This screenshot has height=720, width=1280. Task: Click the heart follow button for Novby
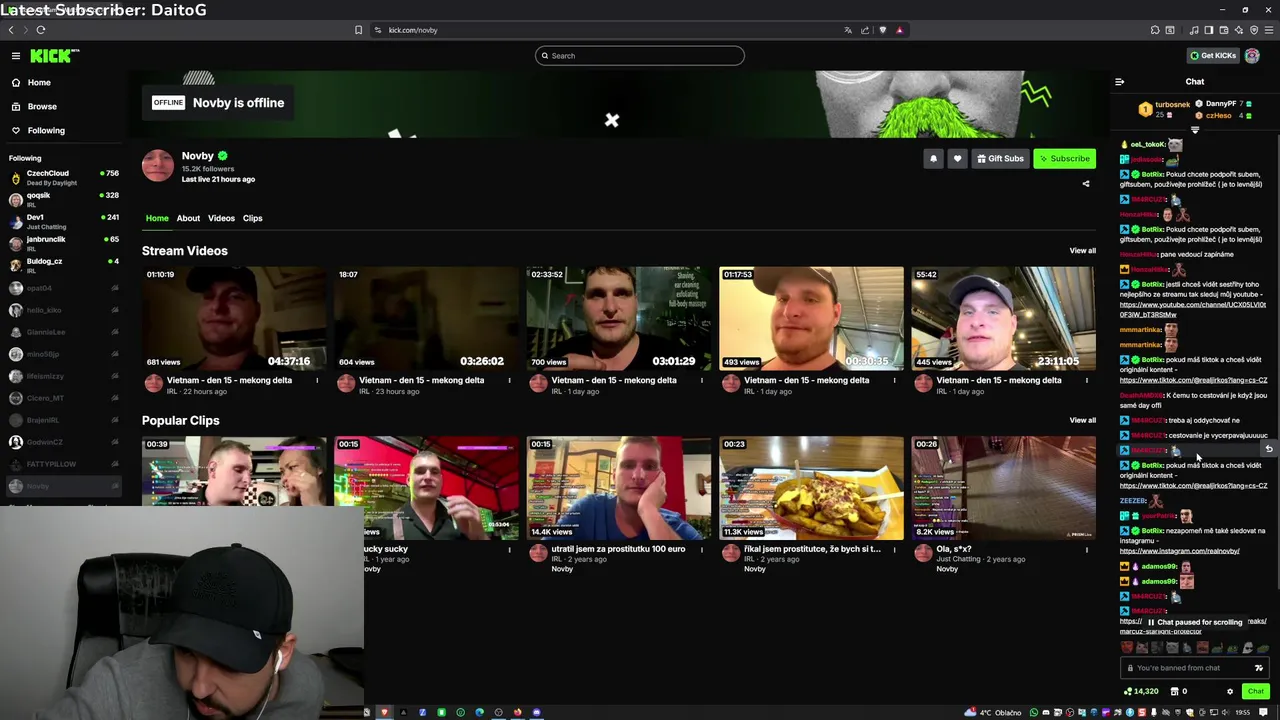pyautogui.click(x=957, y=158)
